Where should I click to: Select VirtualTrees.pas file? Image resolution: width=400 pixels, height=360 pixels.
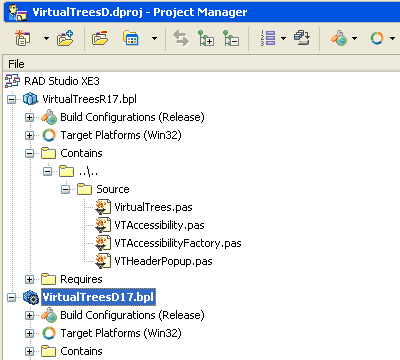pyautogui.click(x=153, y=207)
